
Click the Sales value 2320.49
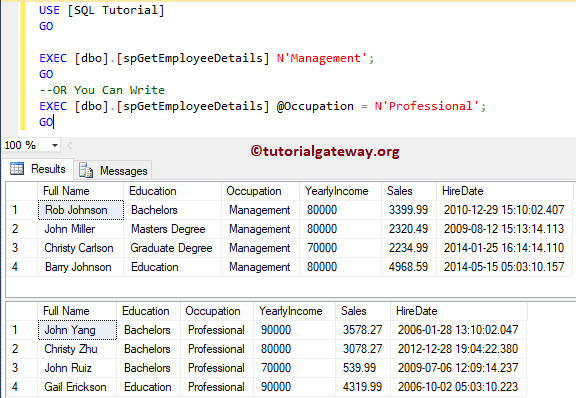pyautogui.click(x=409, y=229)
